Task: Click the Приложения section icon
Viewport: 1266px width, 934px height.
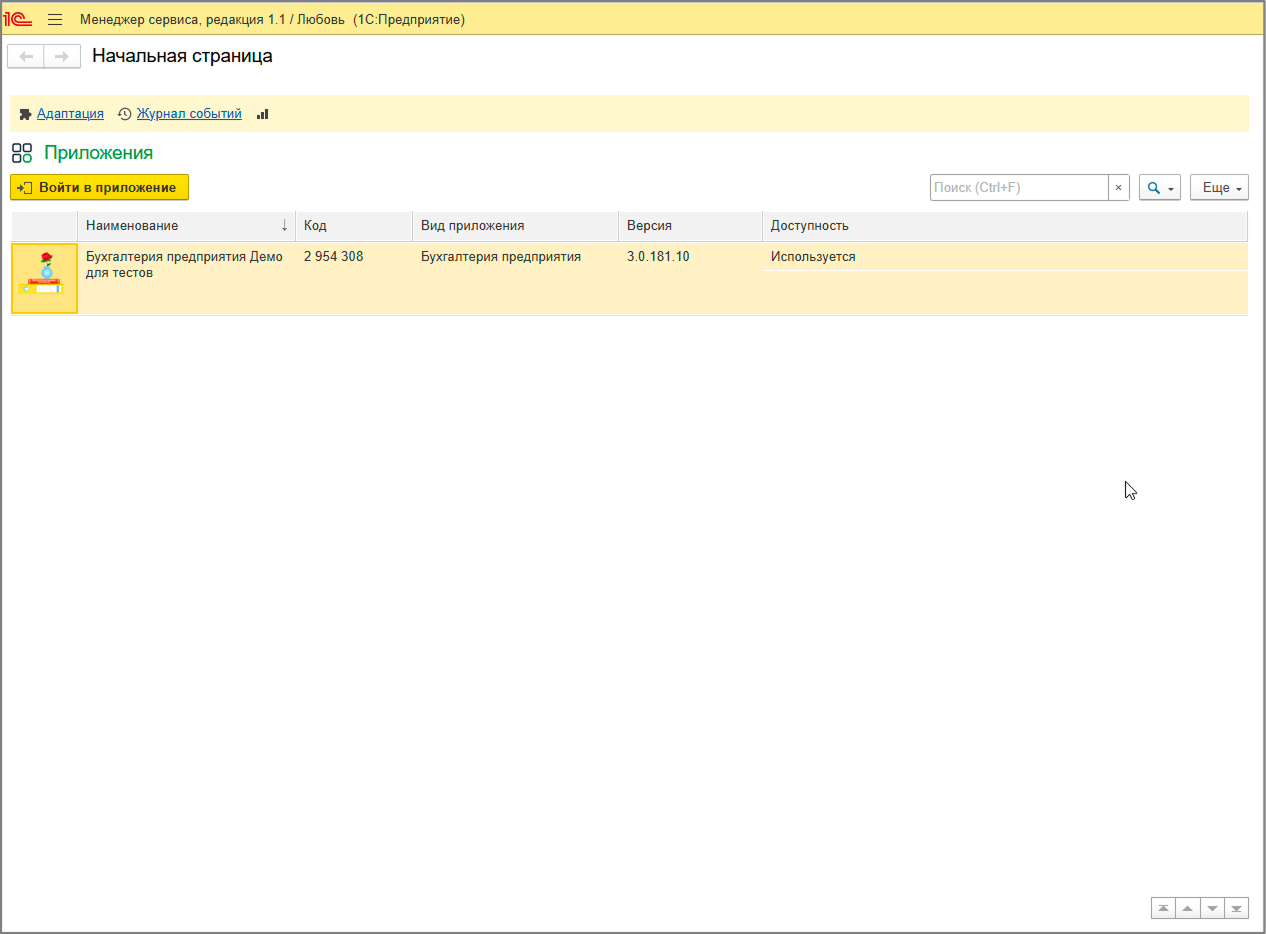Action: [22, 153]
